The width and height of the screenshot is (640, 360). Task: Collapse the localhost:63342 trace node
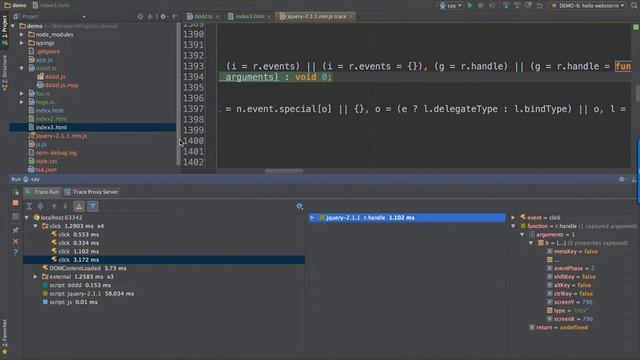tap(27, 218)
